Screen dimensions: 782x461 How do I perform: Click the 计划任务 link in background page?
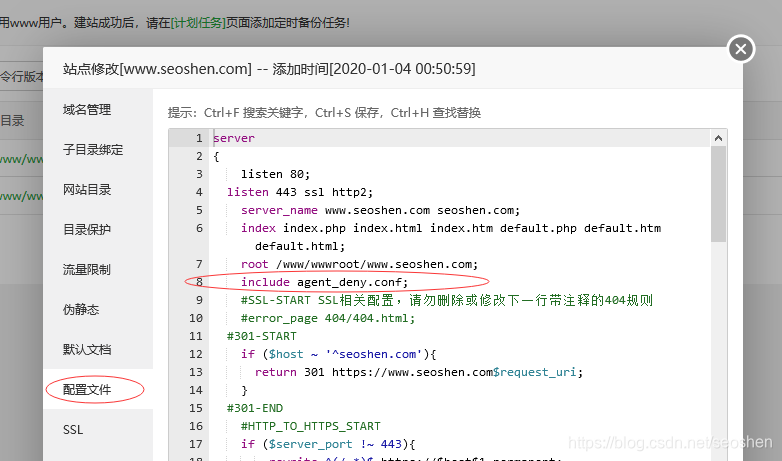tap(198, 23)
